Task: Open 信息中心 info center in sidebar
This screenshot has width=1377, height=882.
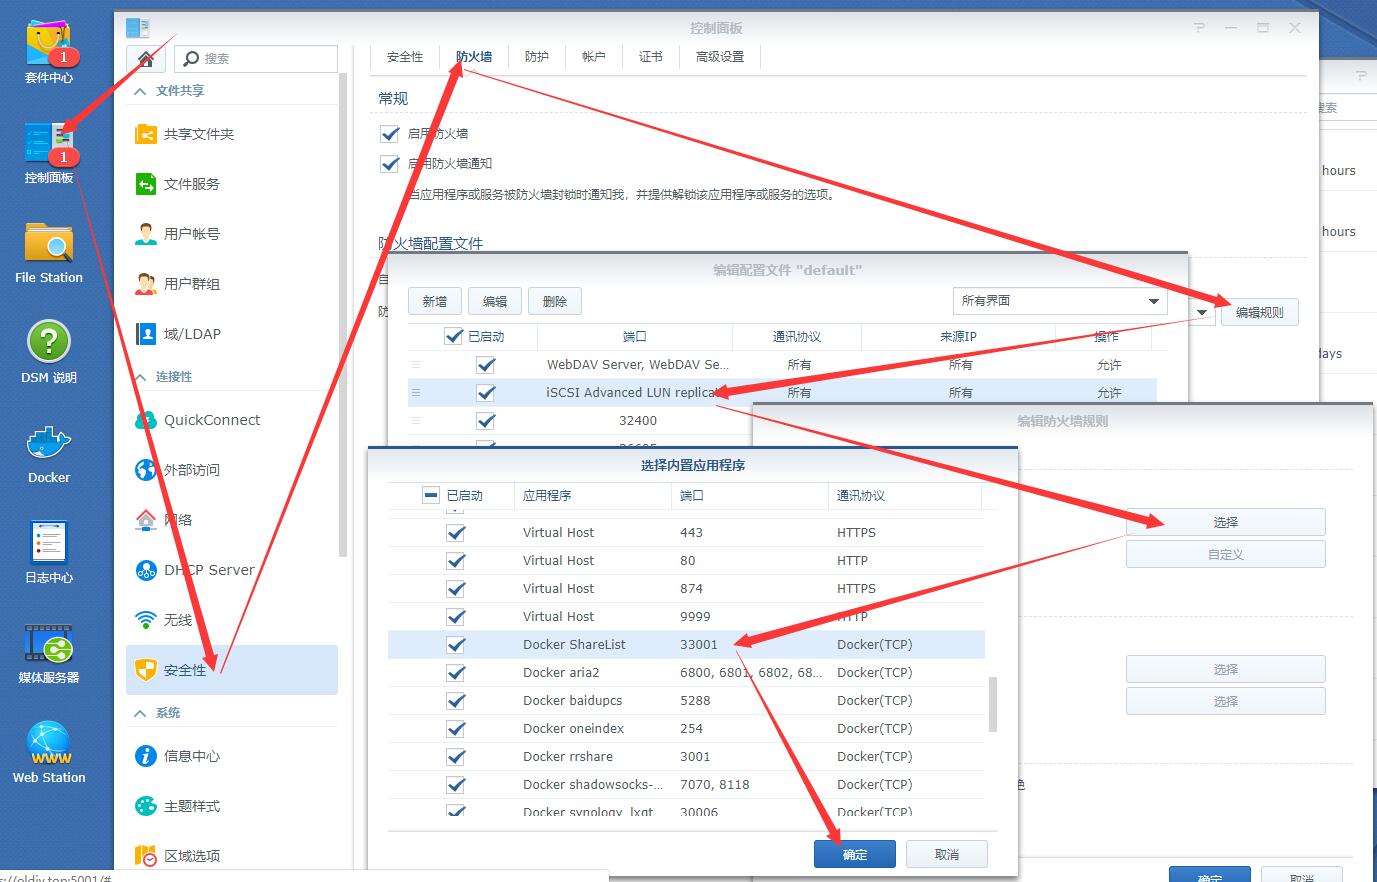Action: 232,756
